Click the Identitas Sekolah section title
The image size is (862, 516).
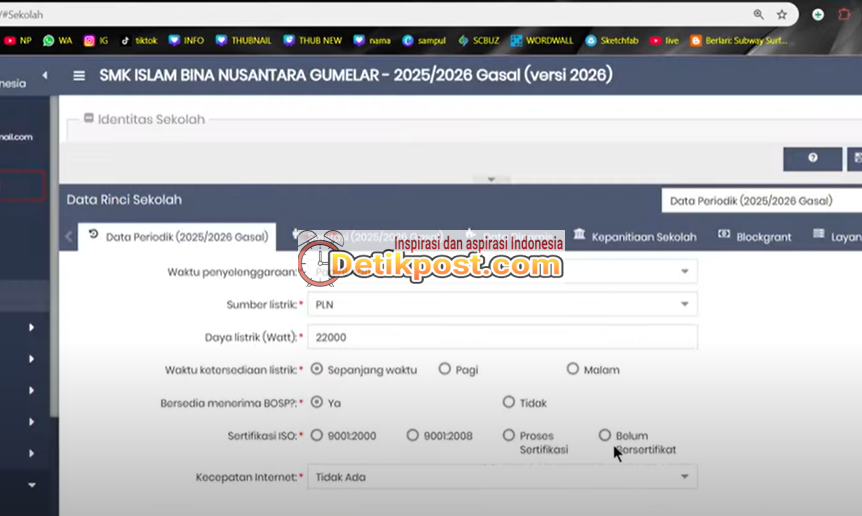point(151,119)
